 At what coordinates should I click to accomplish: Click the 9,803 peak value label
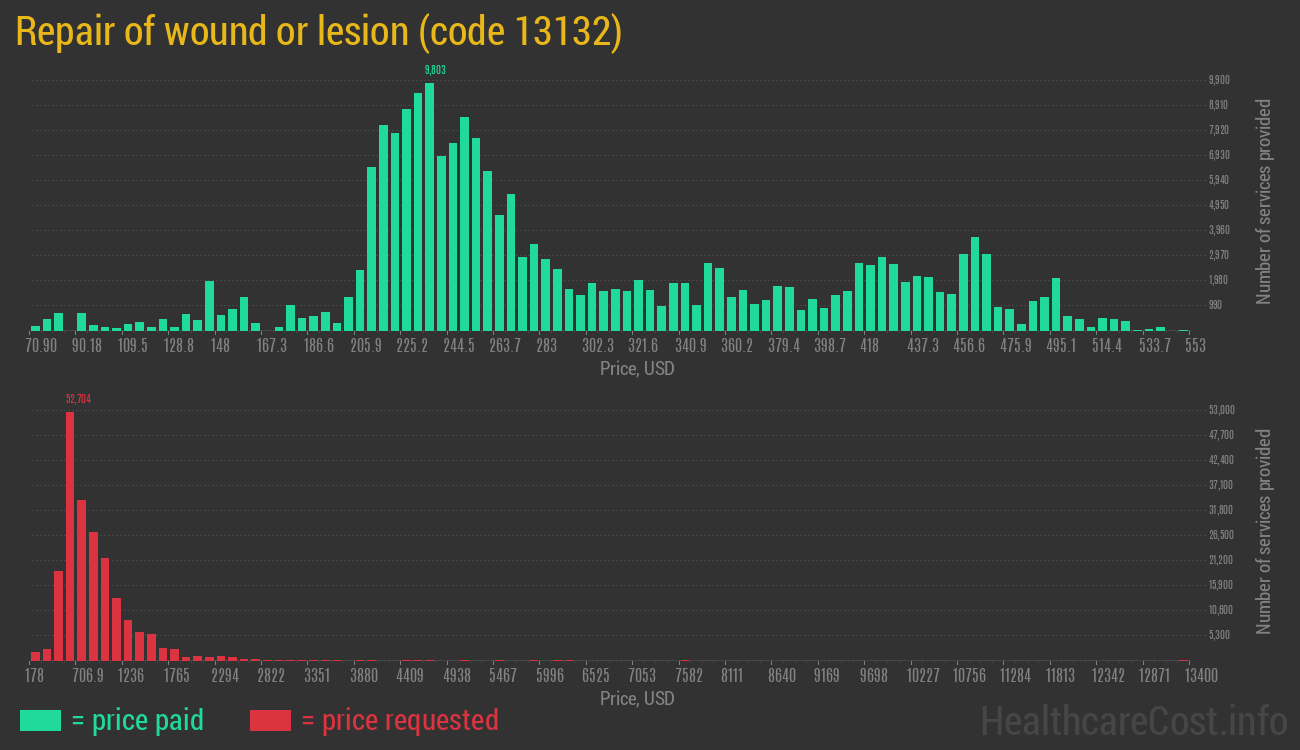click(435, 70)
